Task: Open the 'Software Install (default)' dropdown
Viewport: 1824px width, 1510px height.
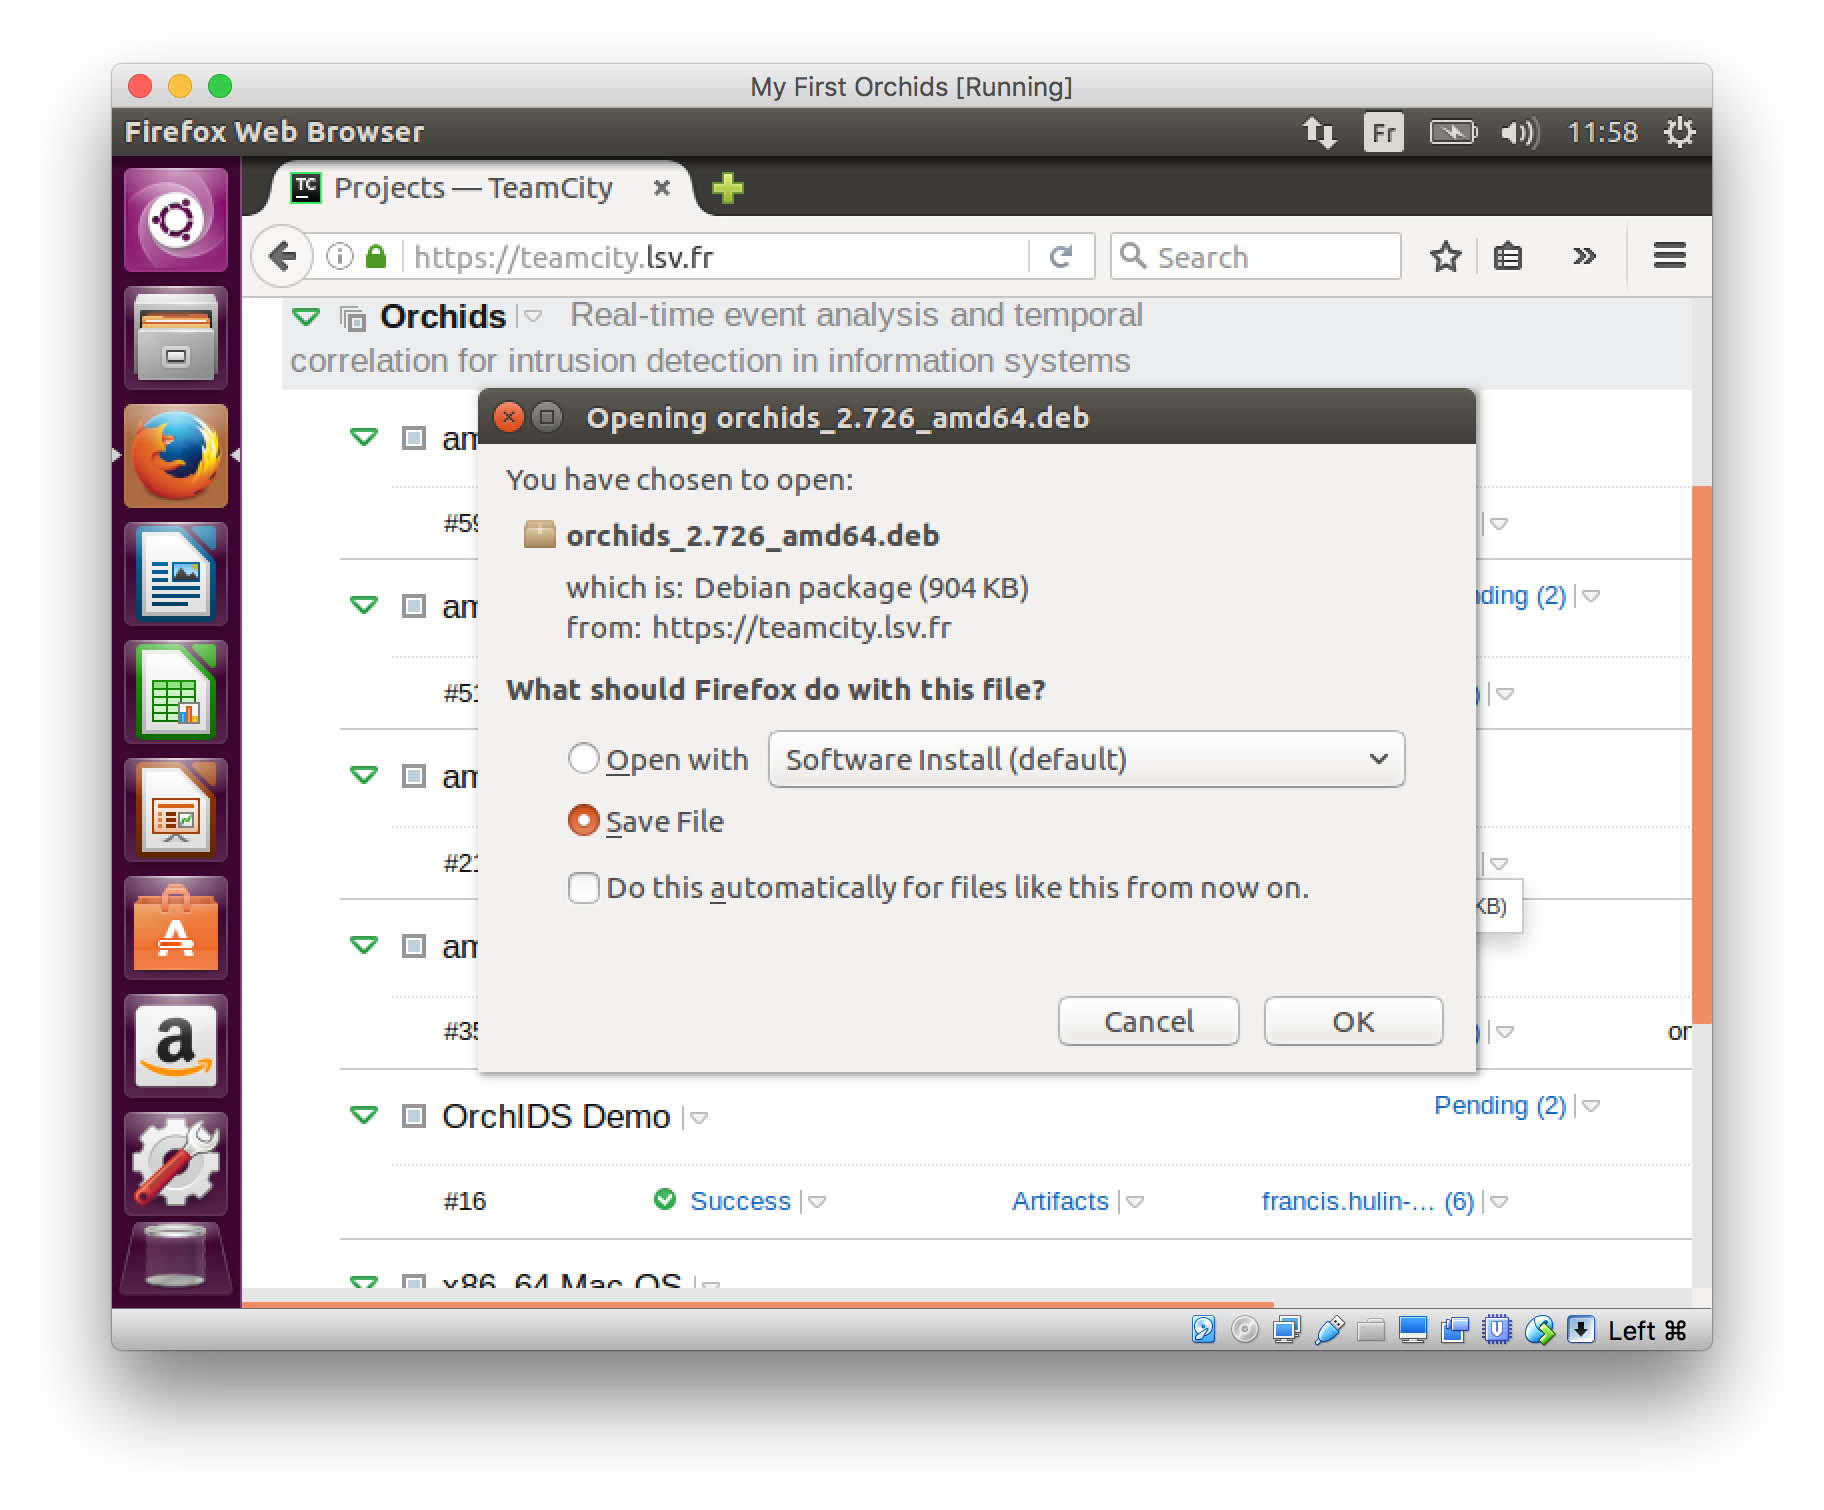Action: 1086,759
